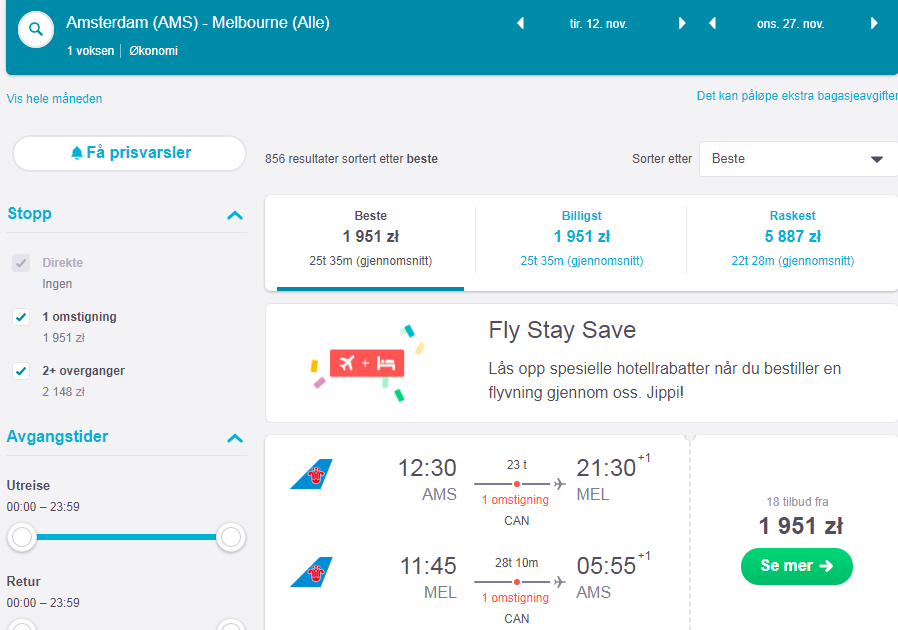Open the Sorter etter Beste dropdown
This screenshot has width=898, height=630.
(798, 159)
